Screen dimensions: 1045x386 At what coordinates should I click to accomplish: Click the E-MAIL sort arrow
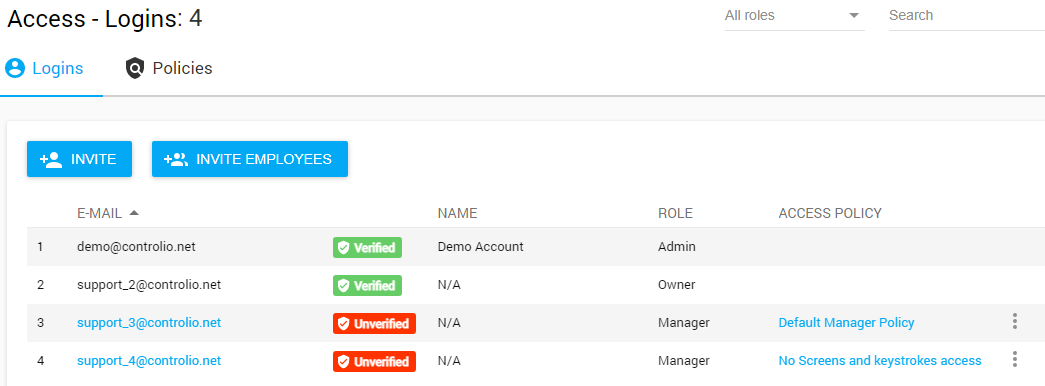pyautogui.click(x=134, y=213)
